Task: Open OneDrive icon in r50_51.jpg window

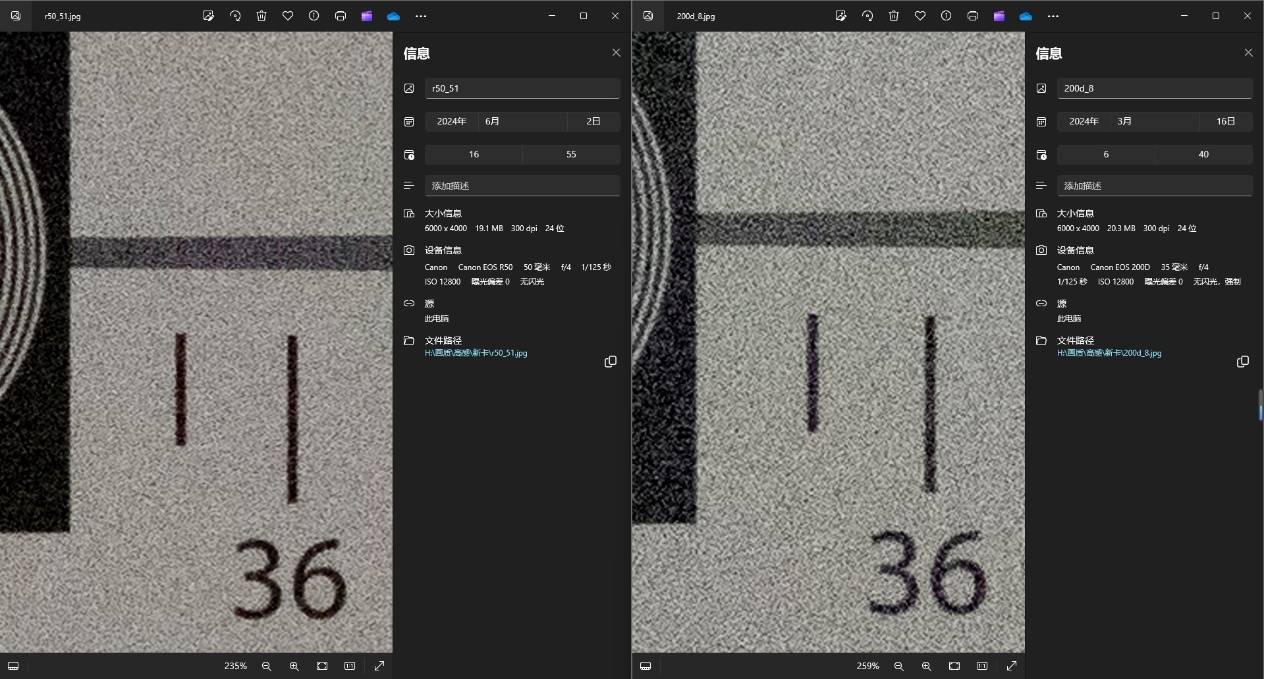Action: [393, 16]
